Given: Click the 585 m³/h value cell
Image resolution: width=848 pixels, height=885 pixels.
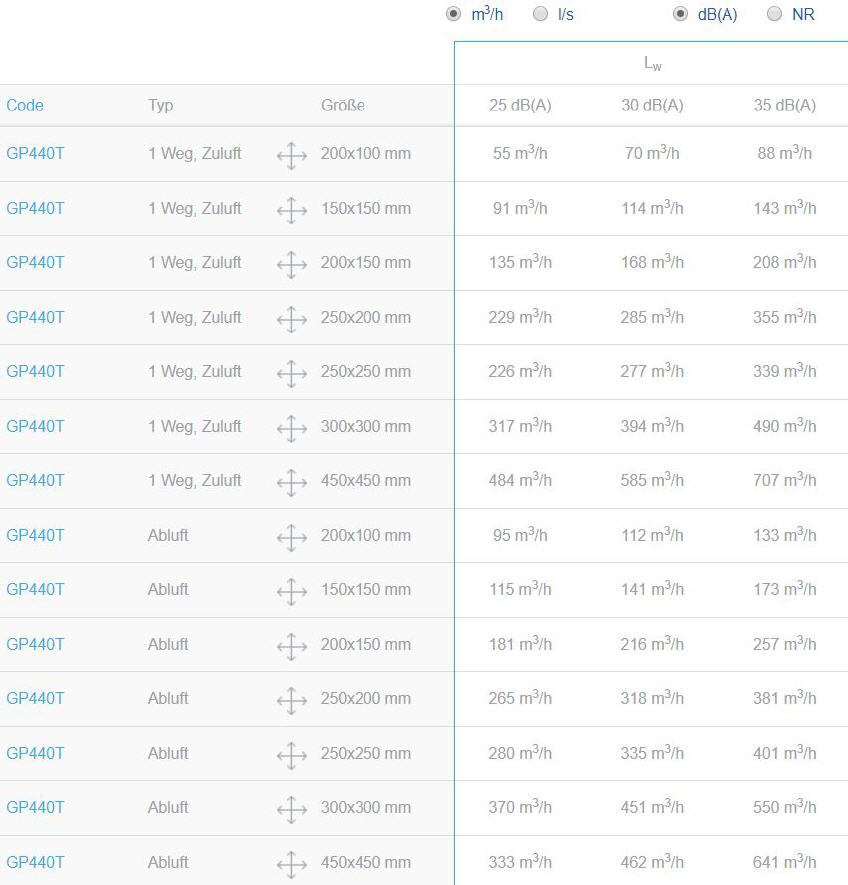Looking at the screenshot, I should 652,480.
